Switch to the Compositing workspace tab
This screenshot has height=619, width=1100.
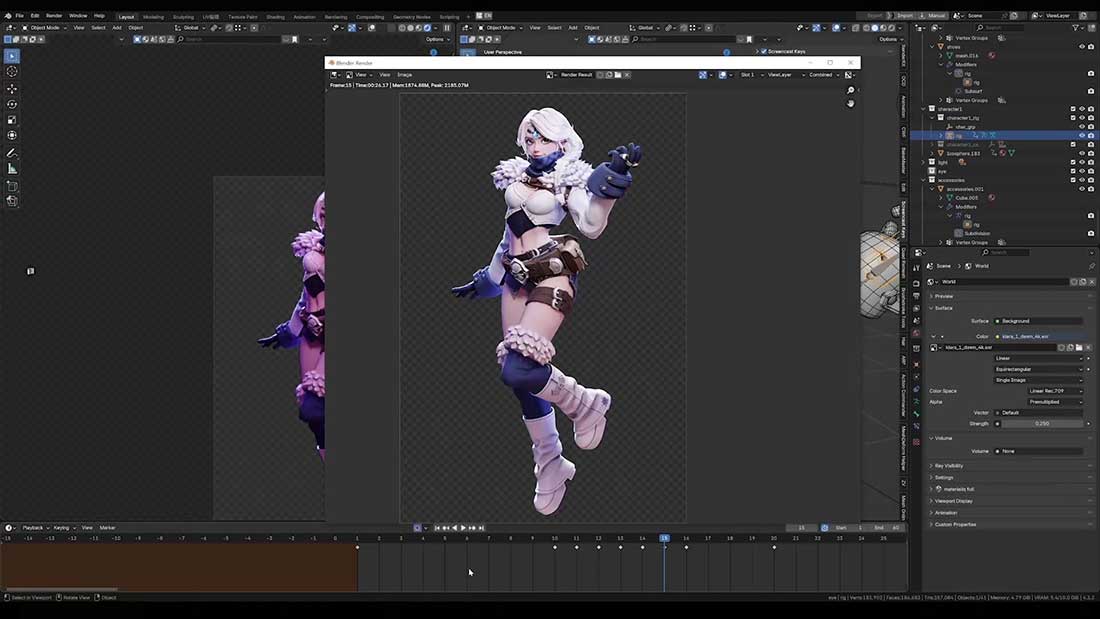point(370,17)
